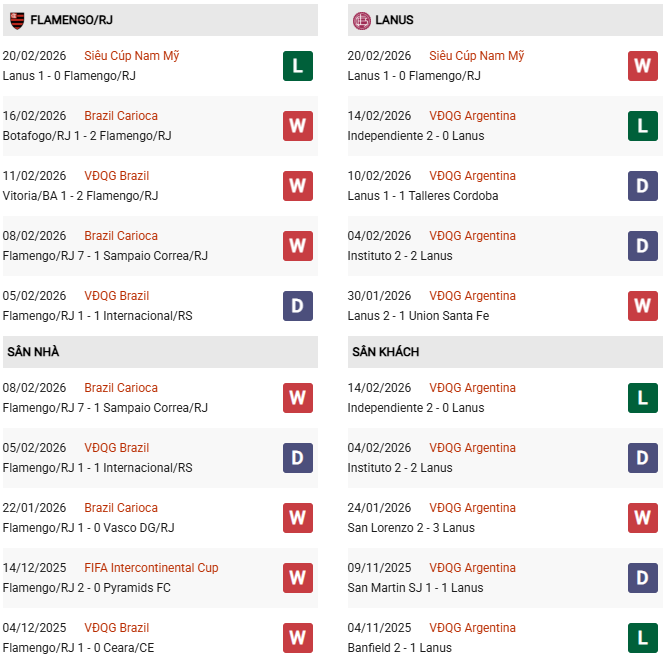Screen dimensions: 666x661
Task: Select the SÂN NHÀ section header
Action: (x=34, y=352)
